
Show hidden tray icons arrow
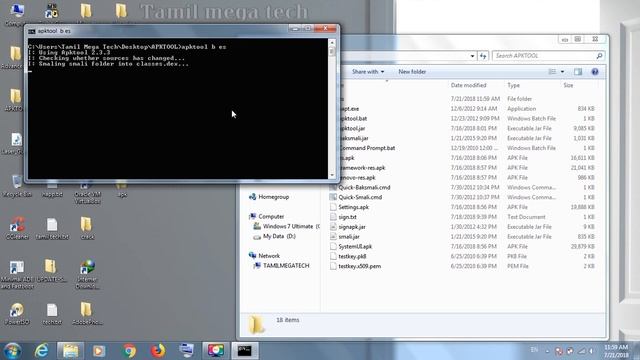point(548,351)
